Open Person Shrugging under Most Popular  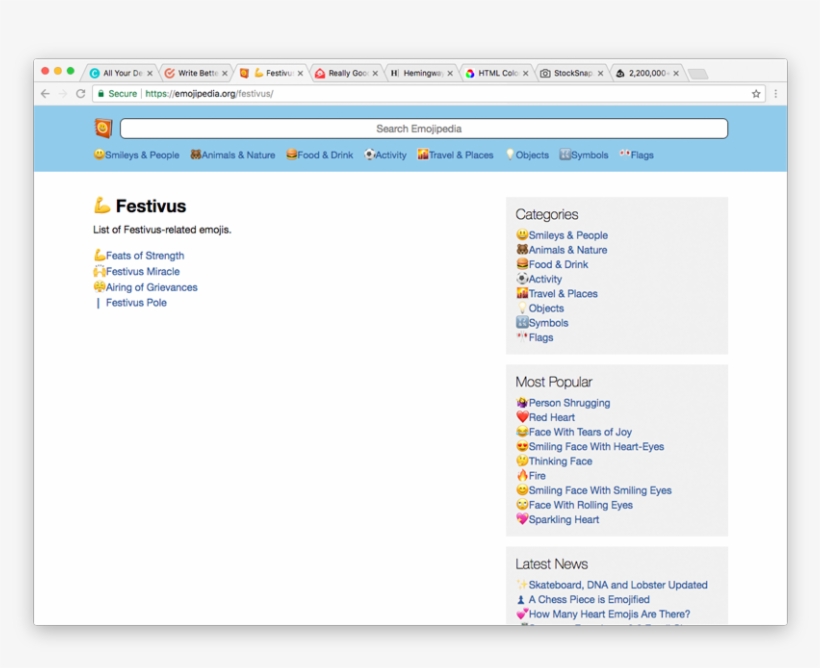pyautogui.click(x=568, y=403)
